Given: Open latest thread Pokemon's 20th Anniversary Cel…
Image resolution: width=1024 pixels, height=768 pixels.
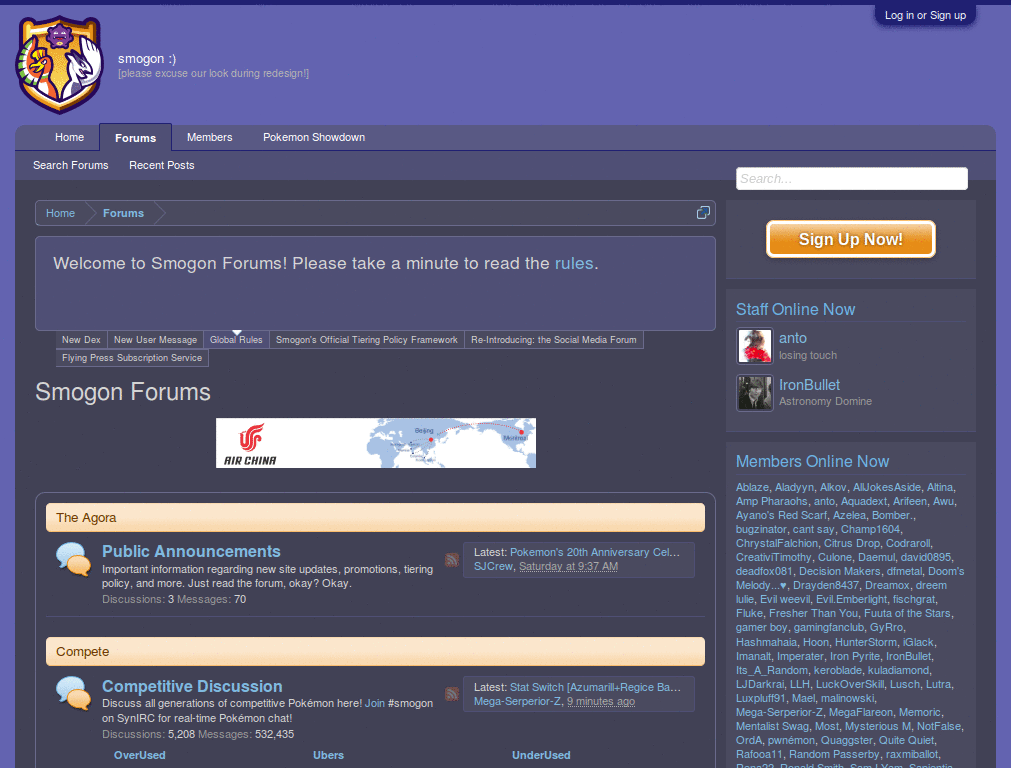Looking at the screenshot, I should 595,552.
